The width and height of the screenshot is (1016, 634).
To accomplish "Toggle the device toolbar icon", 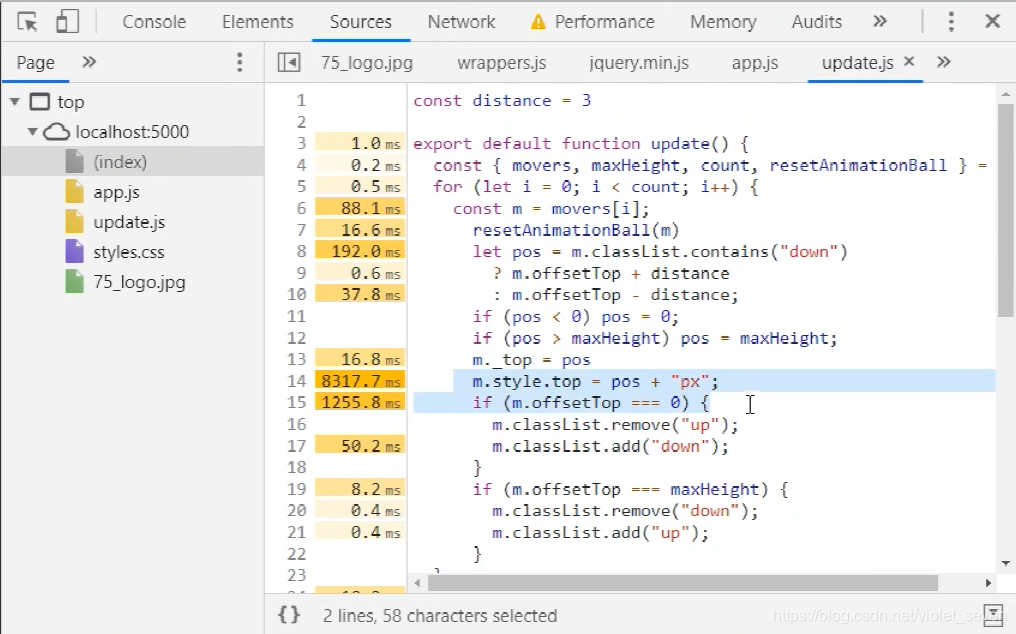I will point(67,21).
